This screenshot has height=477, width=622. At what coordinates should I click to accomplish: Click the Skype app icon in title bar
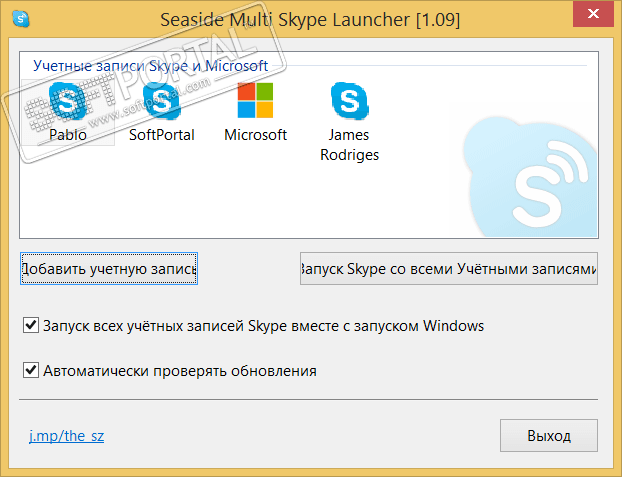[20, 19]
